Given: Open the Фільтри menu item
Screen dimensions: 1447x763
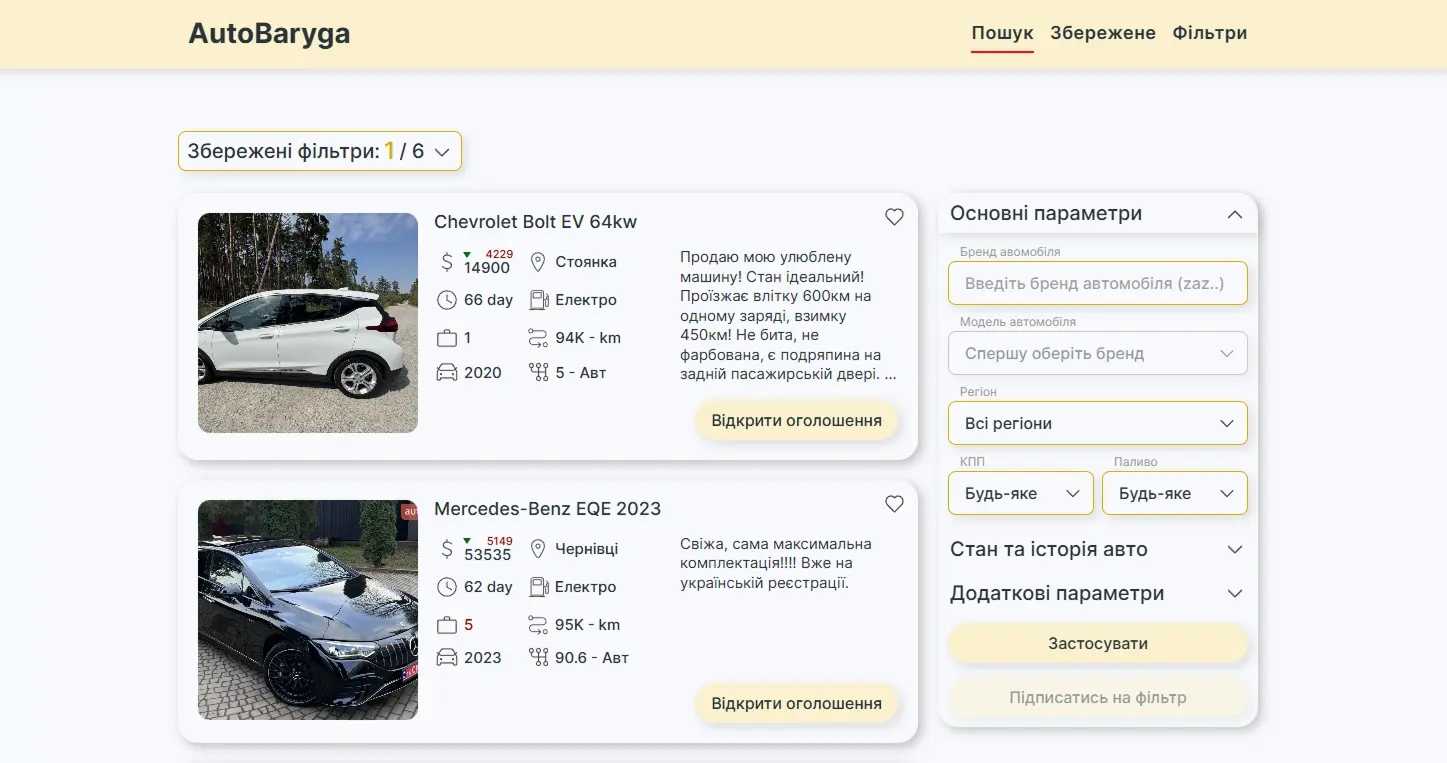Looking at the screenshot, I should tap(1210, 32).
